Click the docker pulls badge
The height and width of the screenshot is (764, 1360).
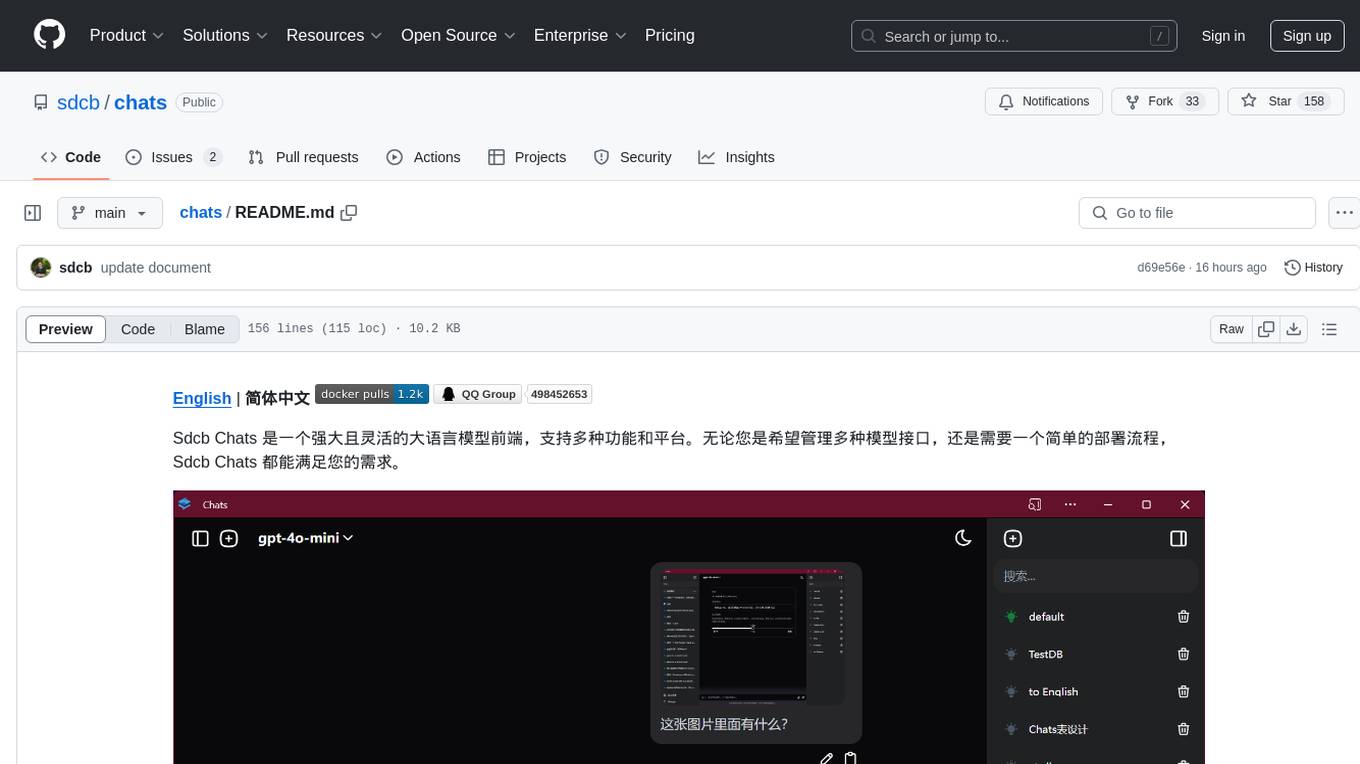tap(372, 394)
